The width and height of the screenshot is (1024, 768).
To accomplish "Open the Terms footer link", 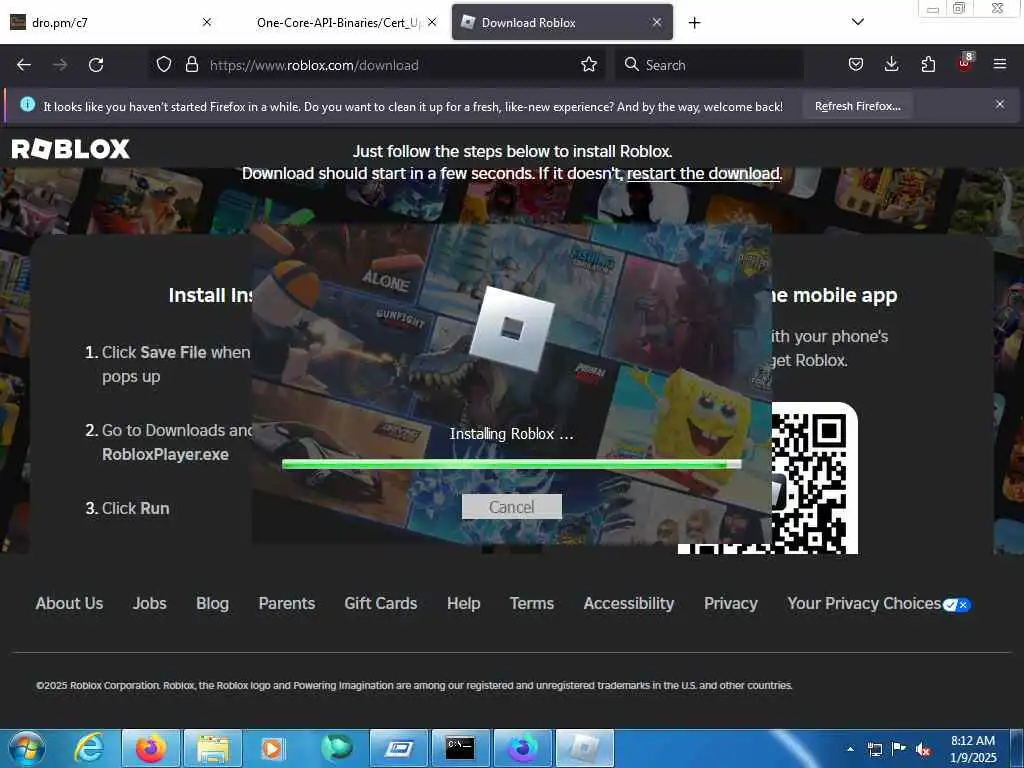I will (532, 603).
